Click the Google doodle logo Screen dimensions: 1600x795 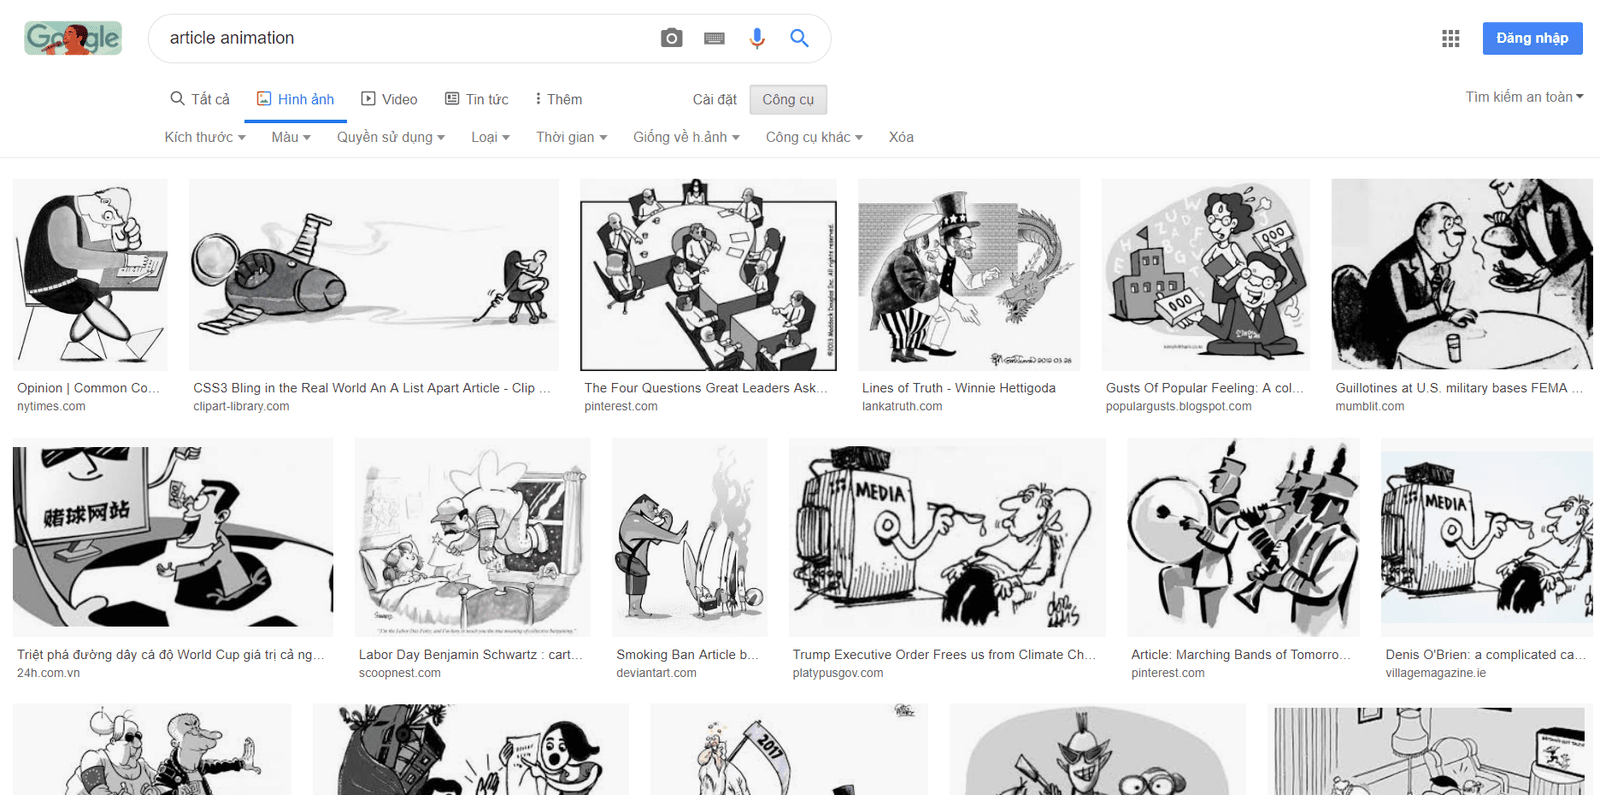coord(73,38)
